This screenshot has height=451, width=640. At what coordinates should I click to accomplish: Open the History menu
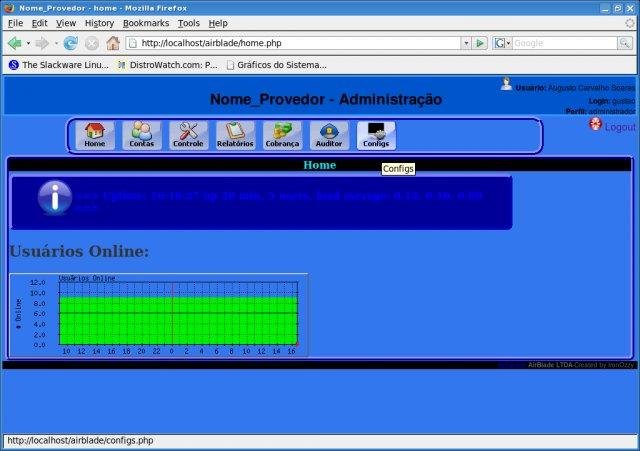click(x=99, y=23)
